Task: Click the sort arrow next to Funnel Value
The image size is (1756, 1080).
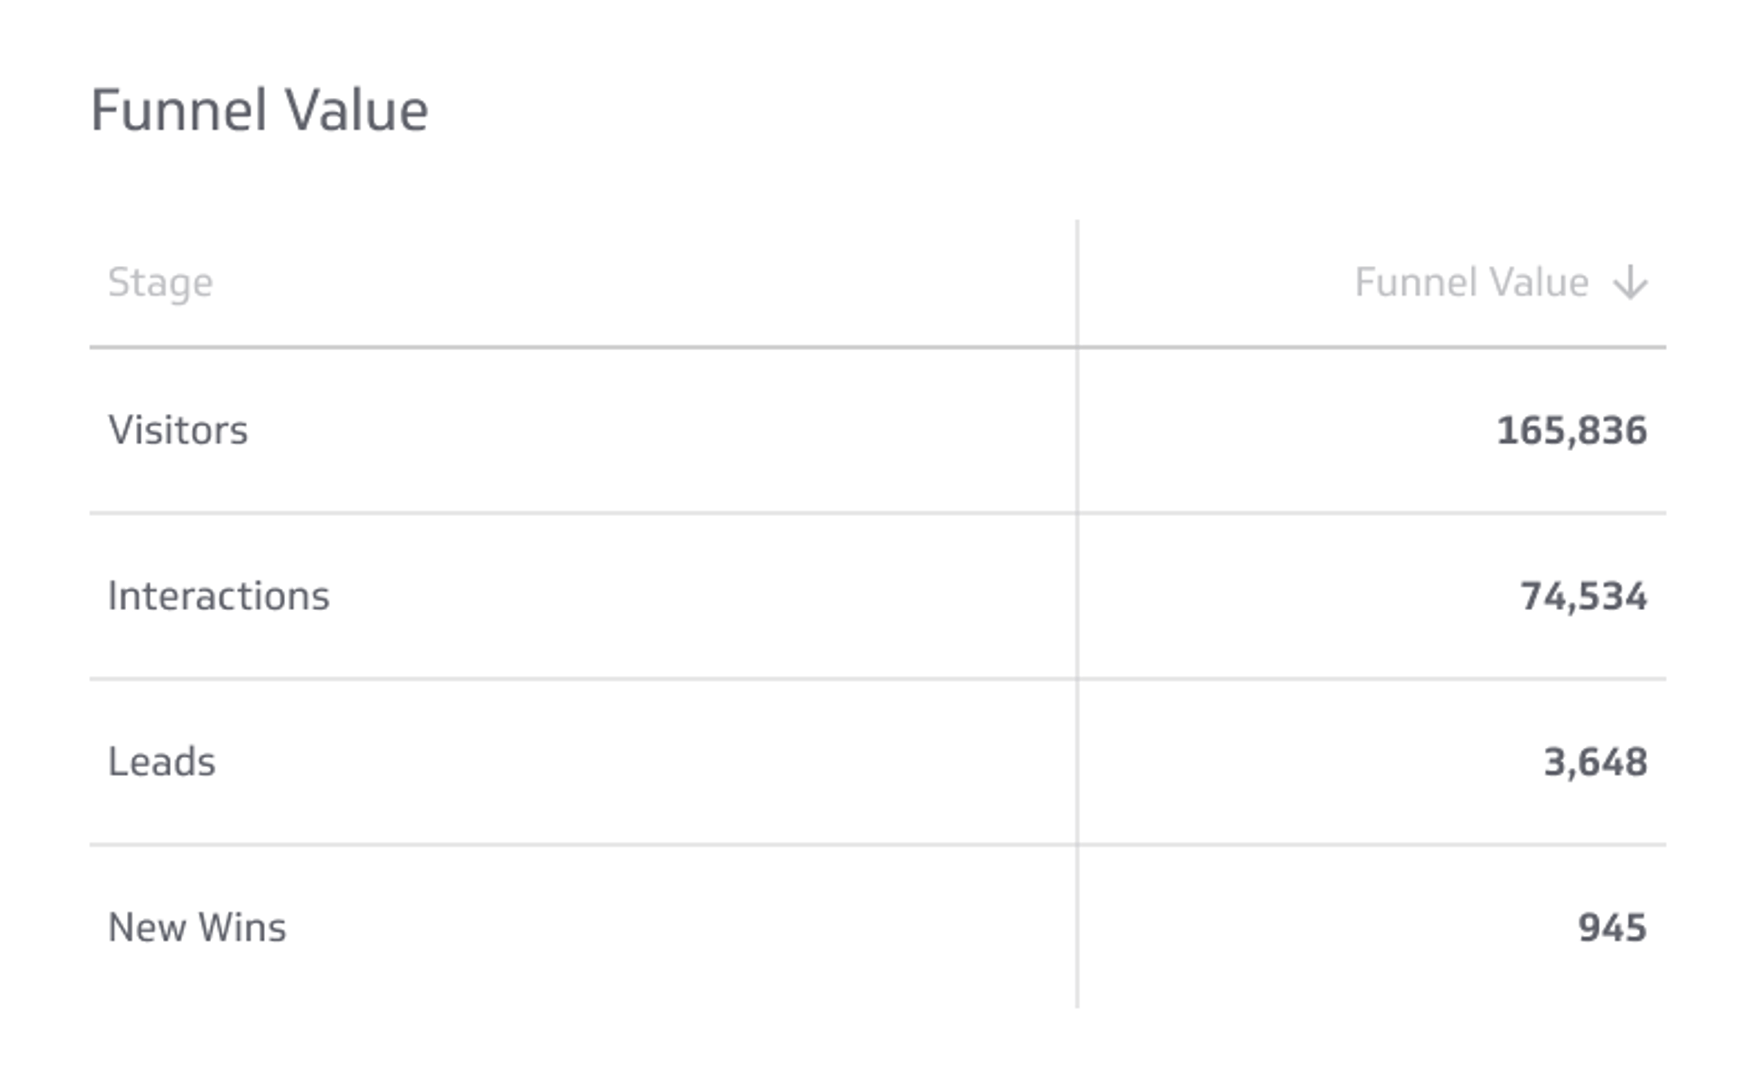Action: coord(1629,283)
